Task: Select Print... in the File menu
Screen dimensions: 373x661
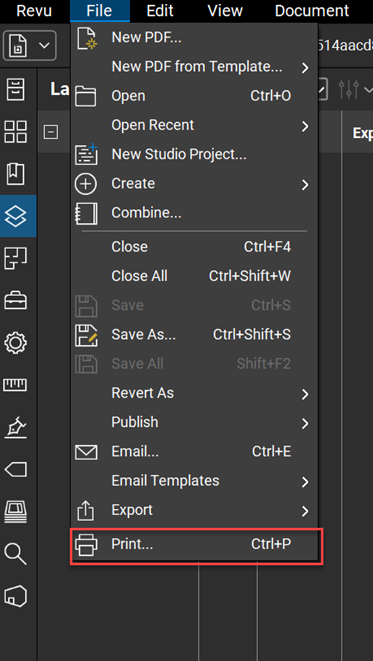Action: pos(194,545)
